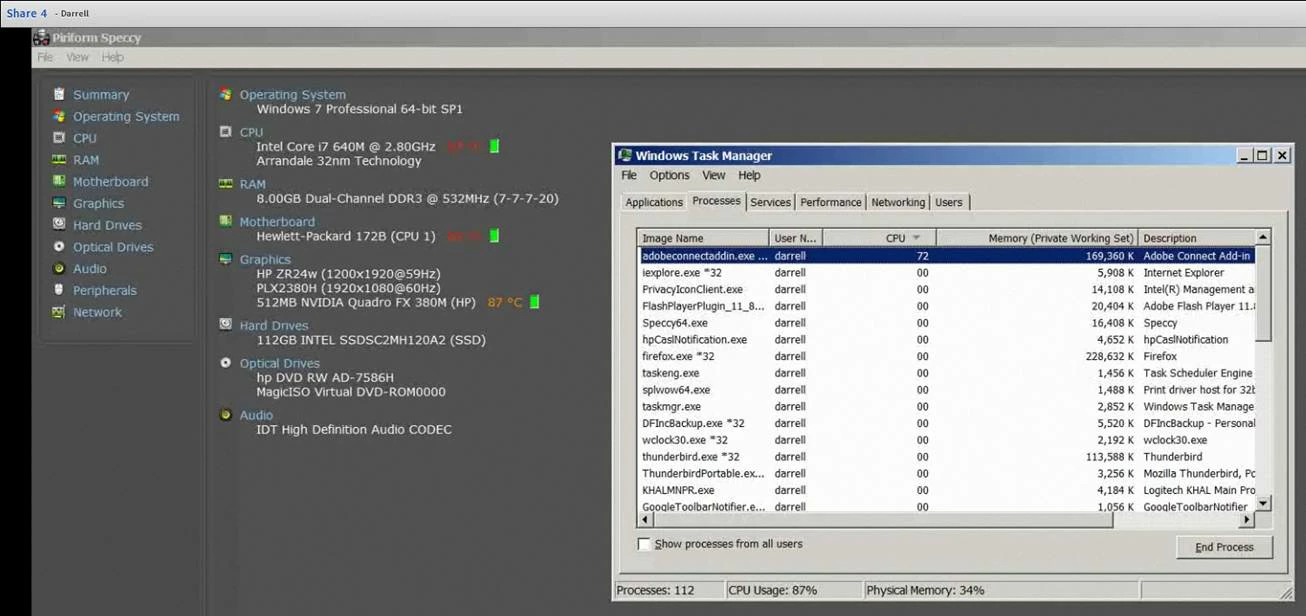Screen dimensions: 1306x616
Task: Switch to the Applications tab
Action: [654, 202]
